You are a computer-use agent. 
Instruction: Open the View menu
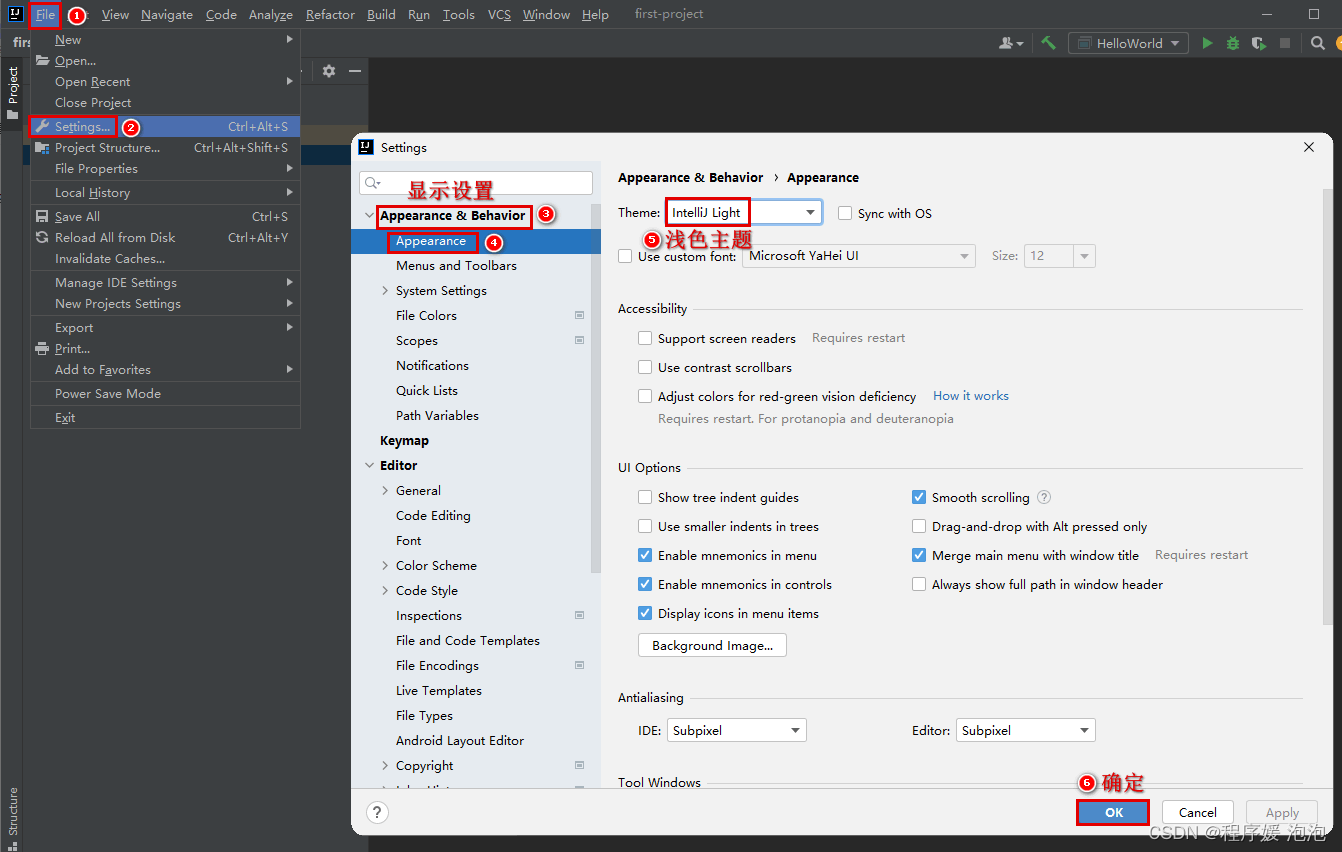coord(115,14)
